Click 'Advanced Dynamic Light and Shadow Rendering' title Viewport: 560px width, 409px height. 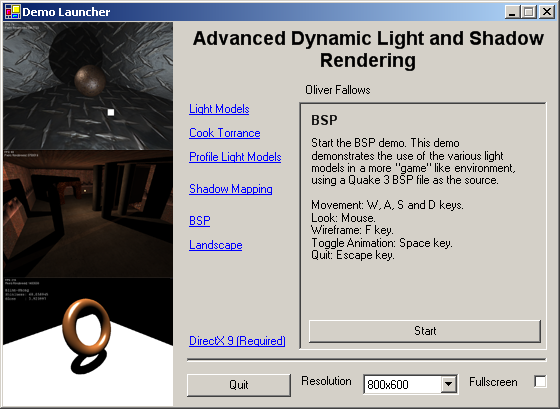coord(368,49)
